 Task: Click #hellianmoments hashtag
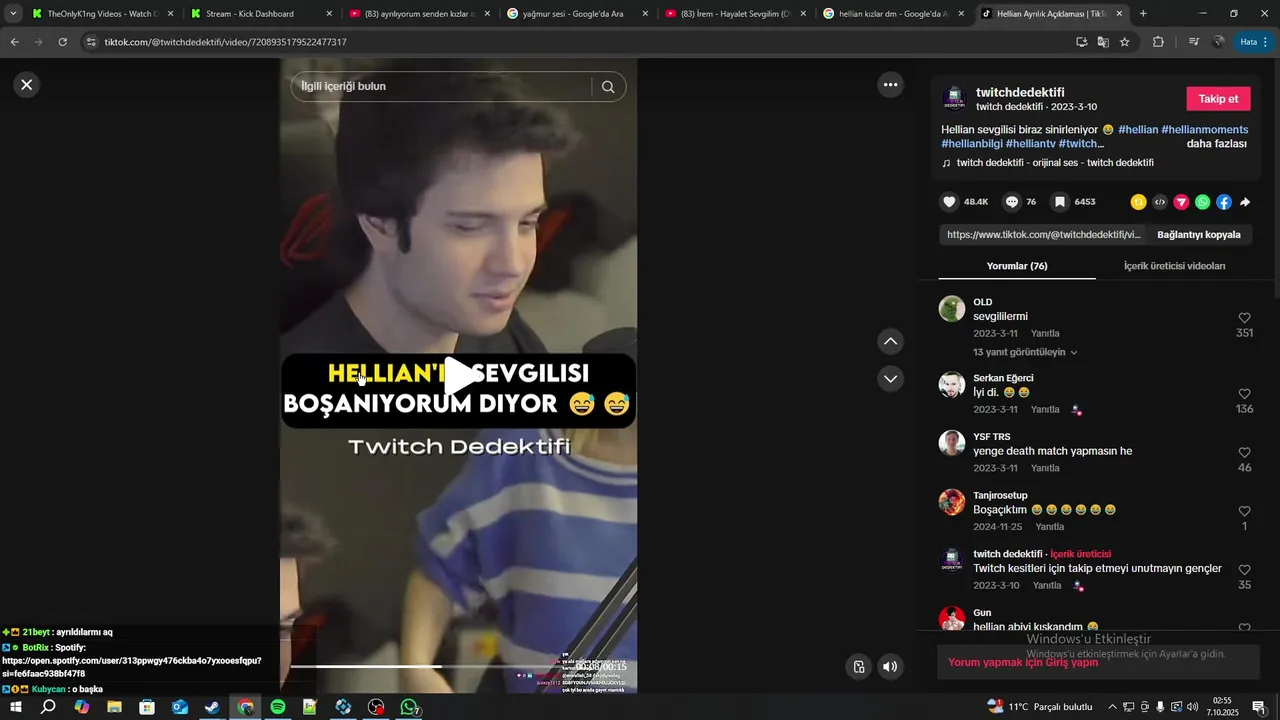(x=1205, y=130)
